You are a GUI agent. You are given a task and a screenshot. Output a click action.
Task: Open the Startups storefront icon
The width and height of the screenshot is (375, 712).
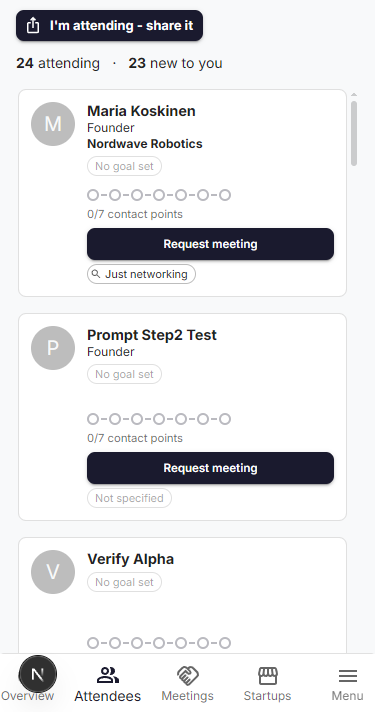[267, 676]
